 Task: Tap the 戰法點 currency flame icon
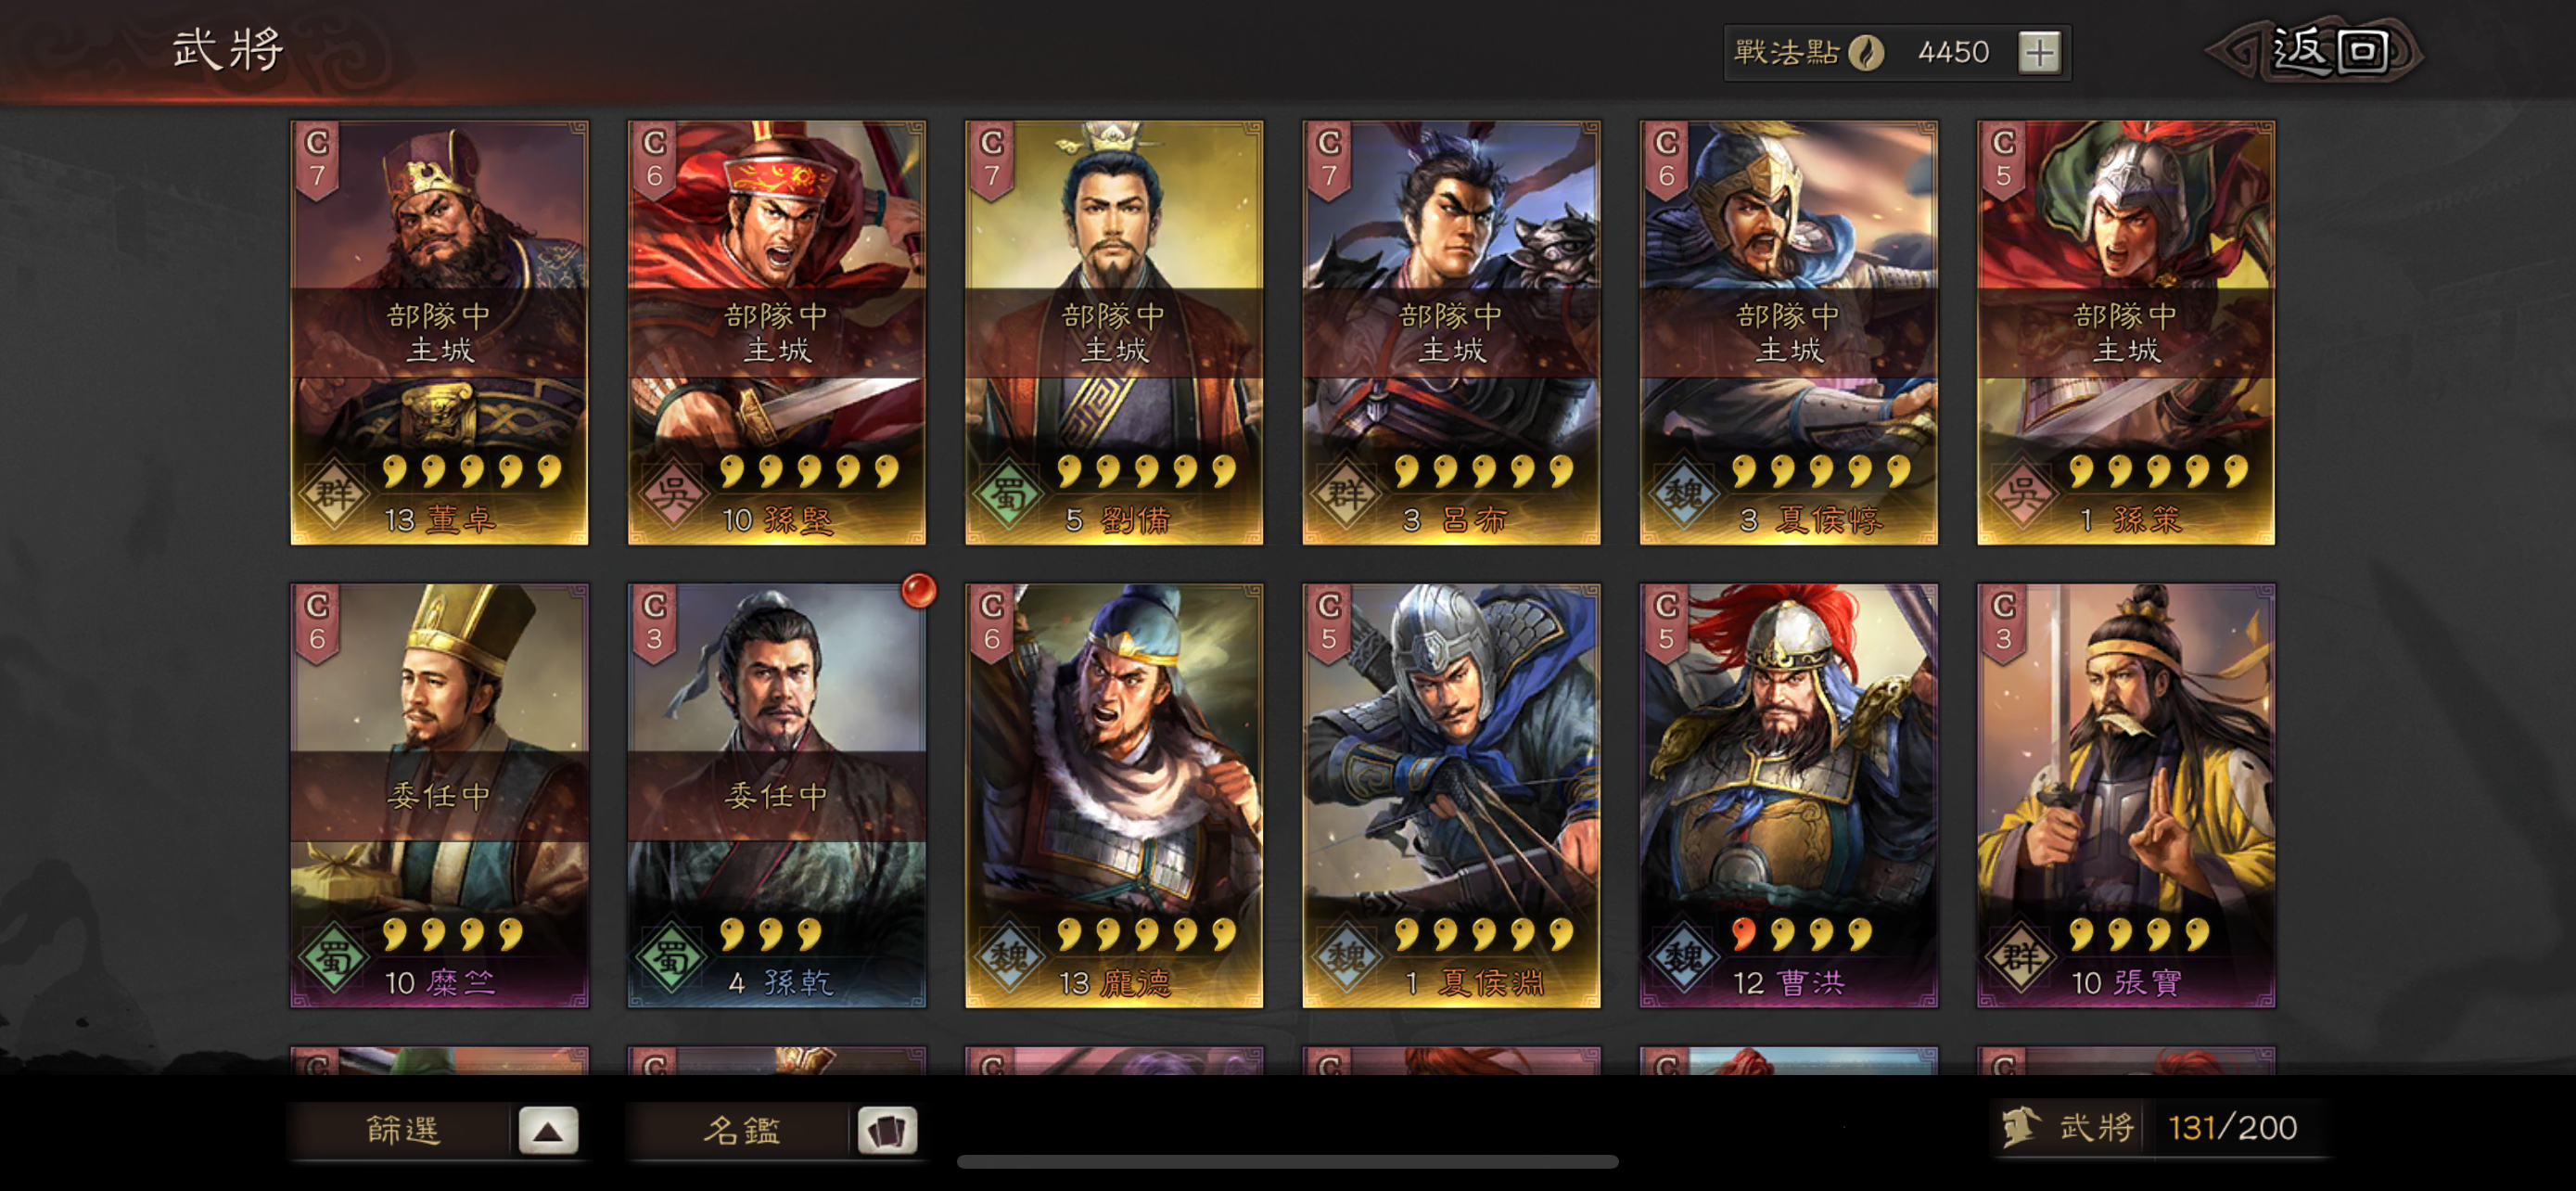[1864, 52]
